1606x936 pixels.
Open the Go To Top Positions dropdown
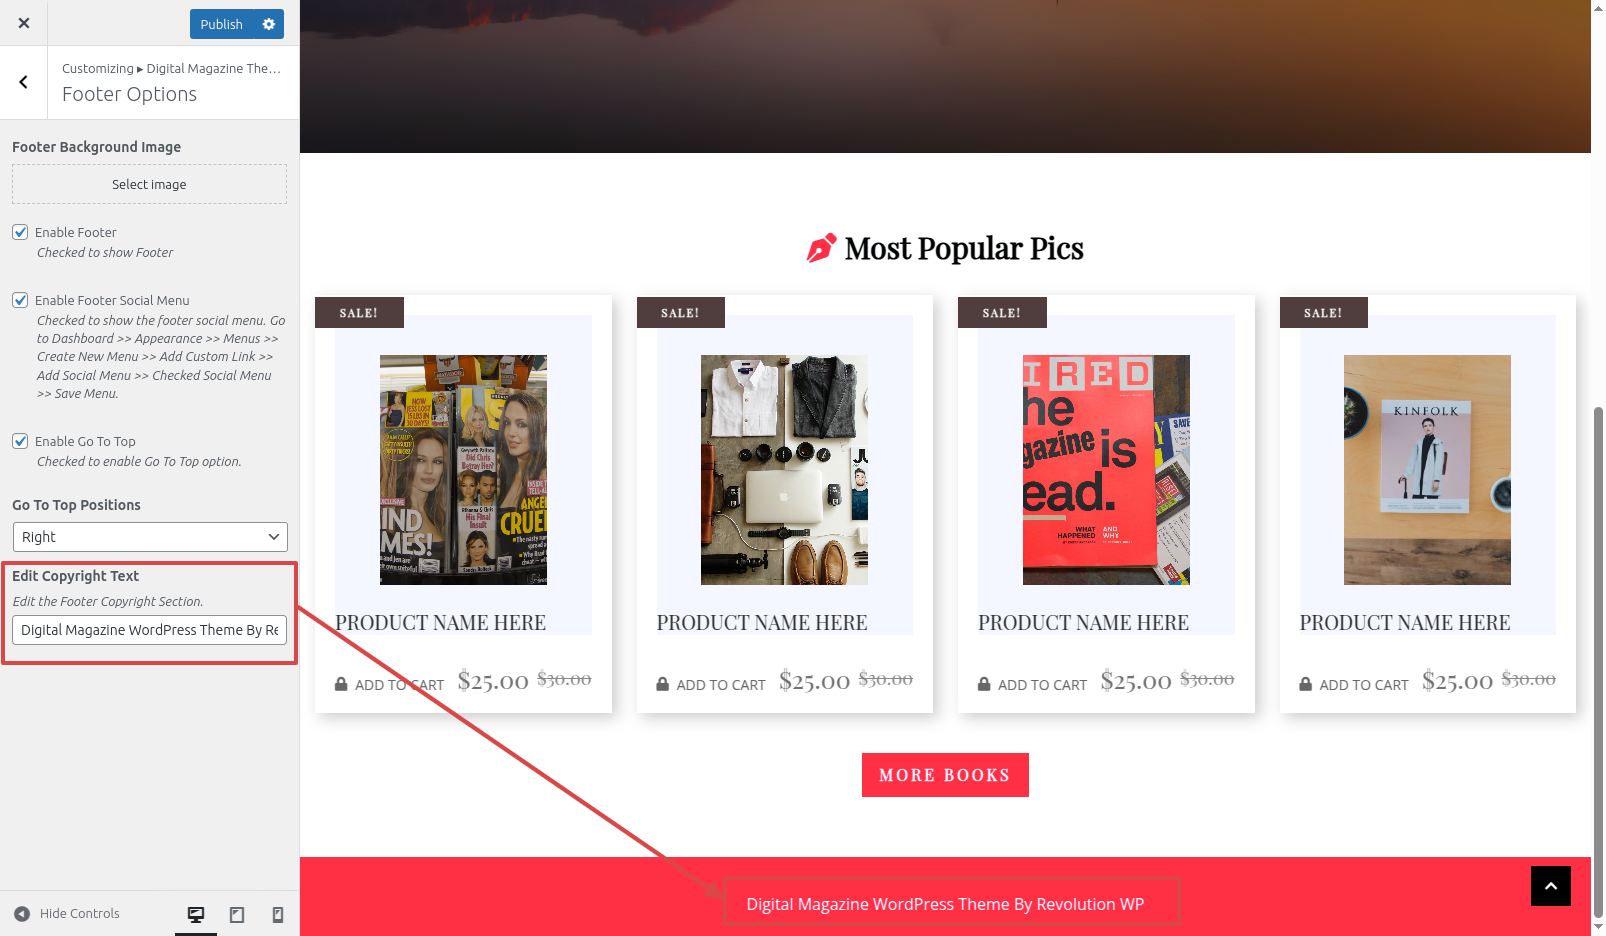(150, 537)
